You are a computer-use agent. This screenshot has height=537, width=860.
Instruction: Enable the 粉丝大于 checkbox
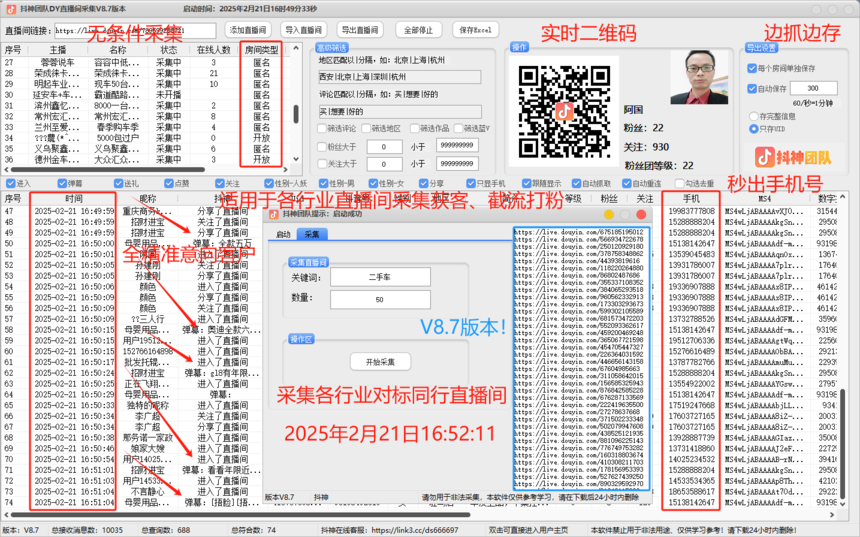tap(322, 147)
